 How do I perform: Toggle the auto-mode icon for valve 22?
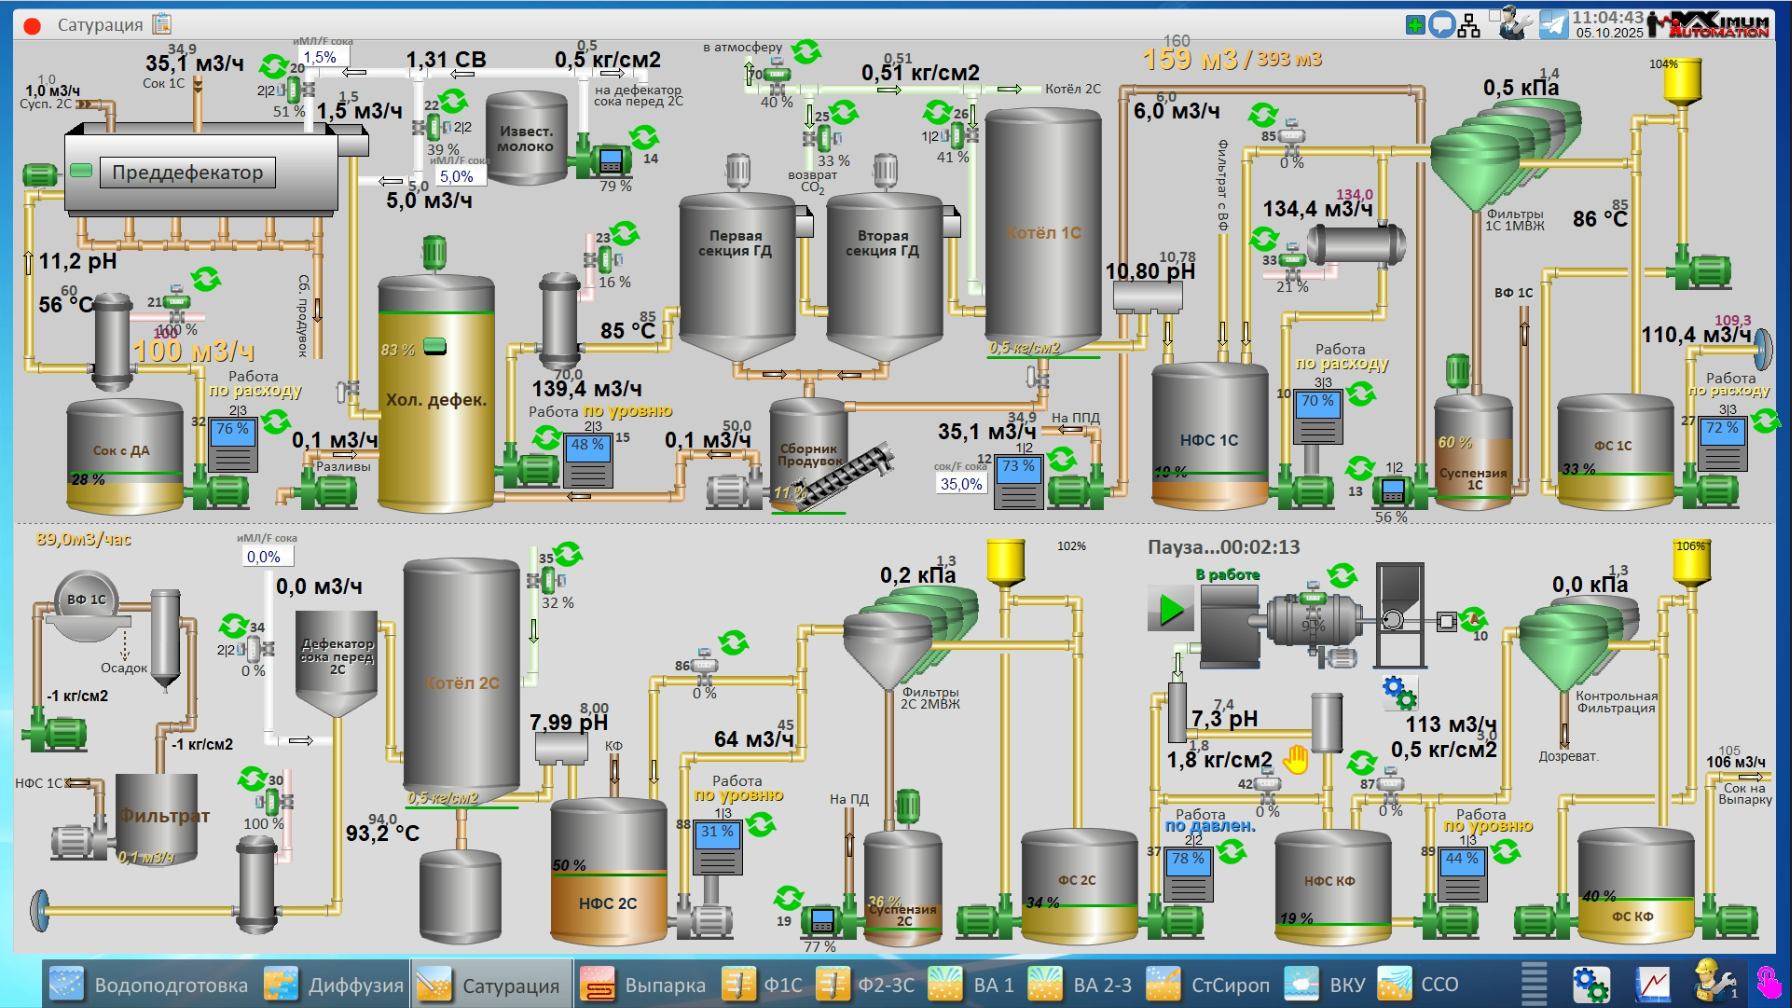tap(454, 101)
